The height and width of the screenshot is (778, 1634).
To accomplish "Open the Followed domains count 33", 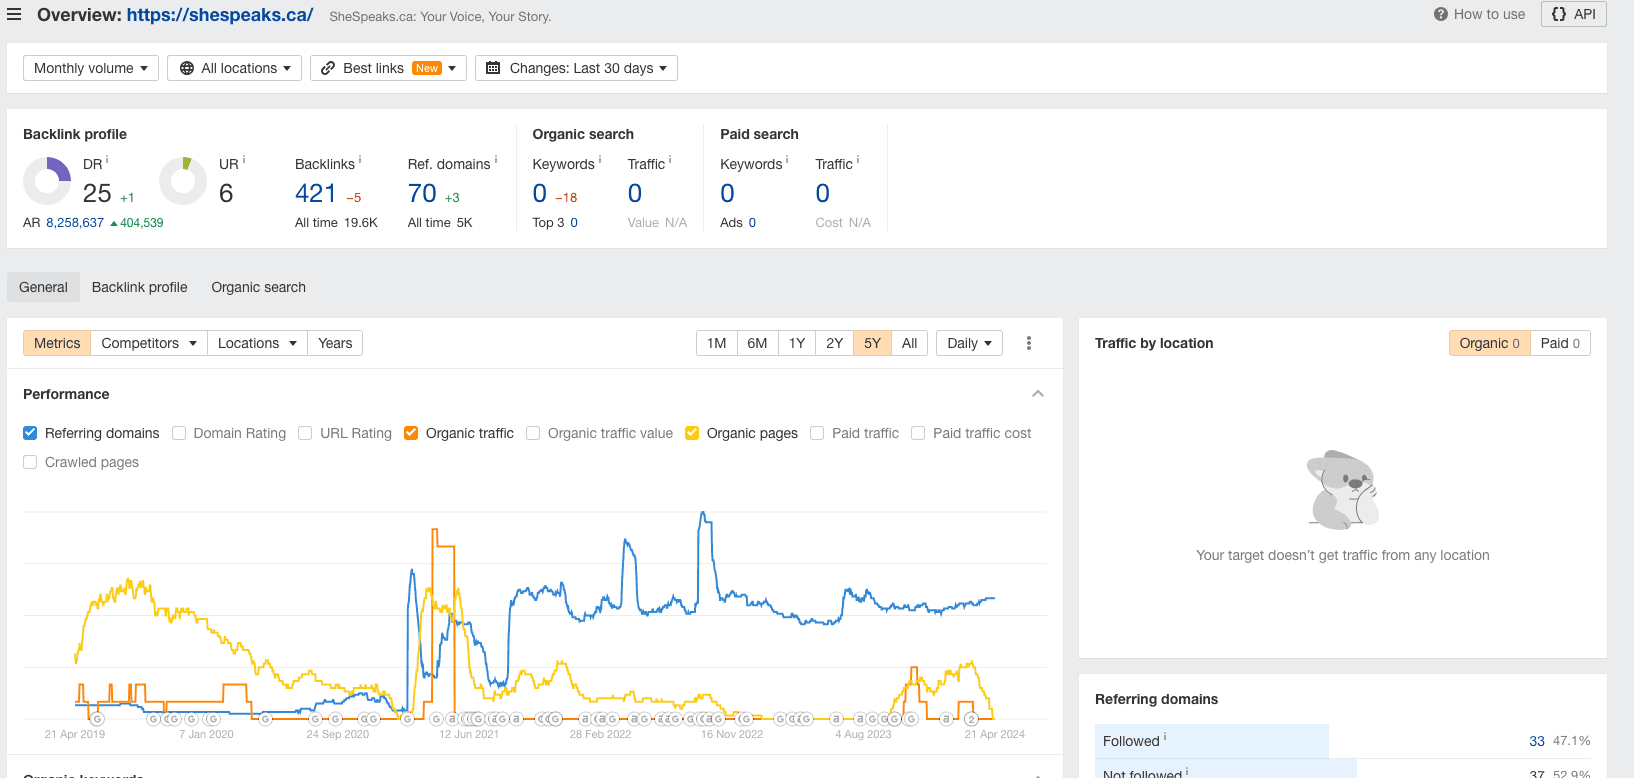I will (1537, 741).
